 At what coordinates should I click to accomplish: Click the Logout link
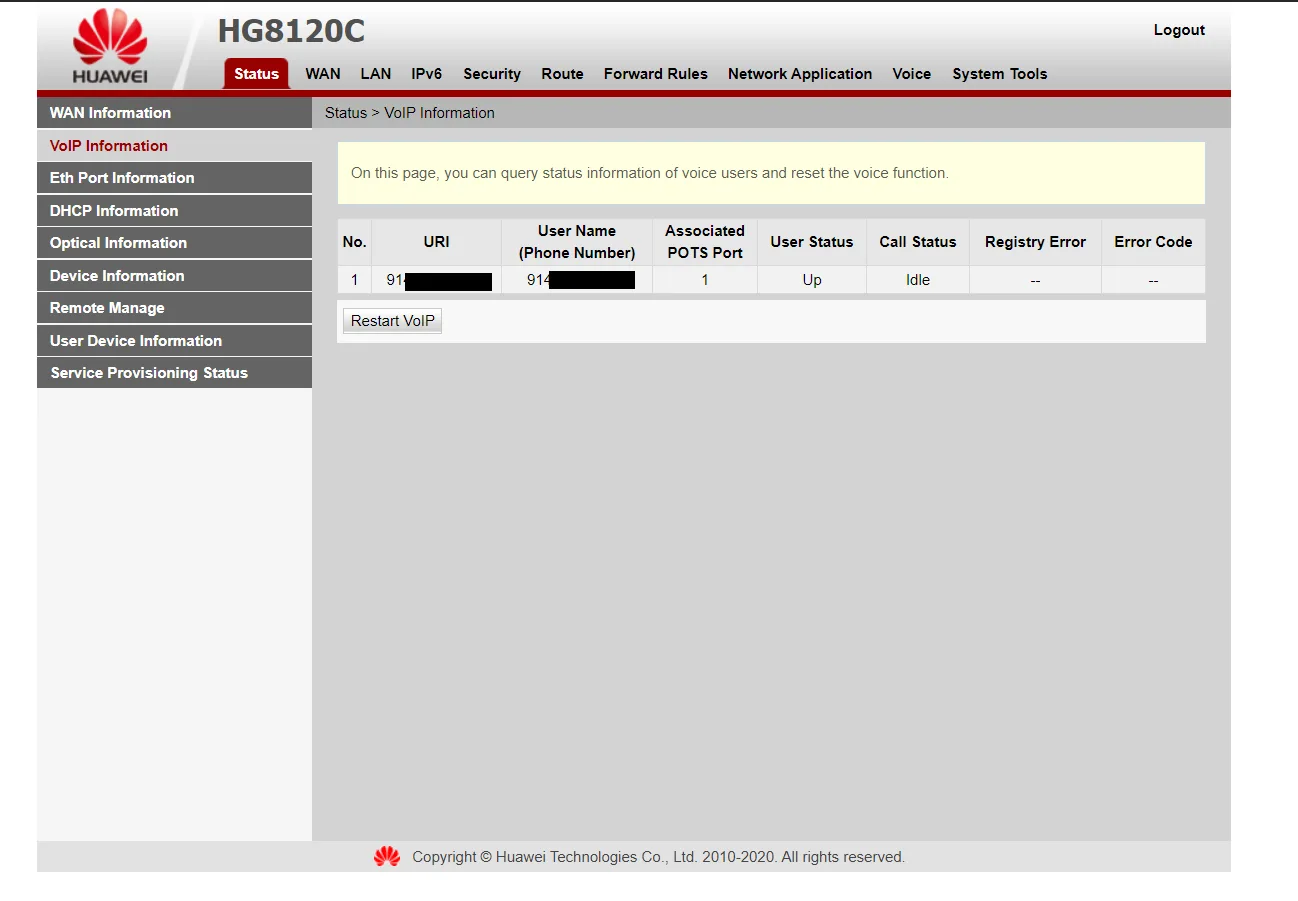[x=1179, y=30]
